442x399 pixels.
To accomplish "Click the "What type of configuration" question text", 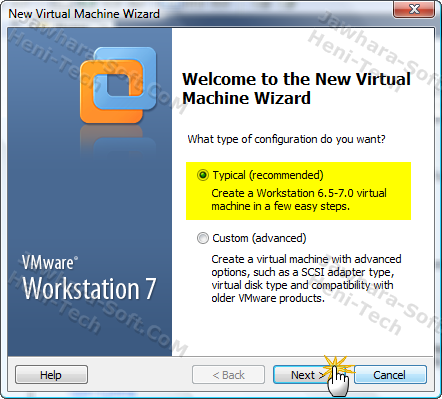I will pyautogui.click(x=286, y=139).
